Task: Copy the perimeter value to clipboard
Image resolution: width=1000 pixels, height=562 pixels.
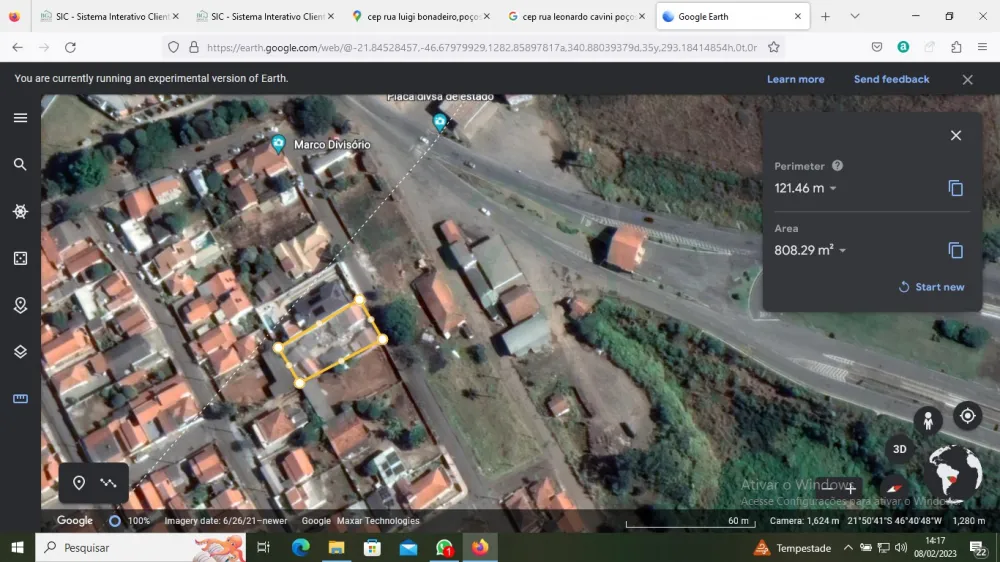Action: pos(955,188)
